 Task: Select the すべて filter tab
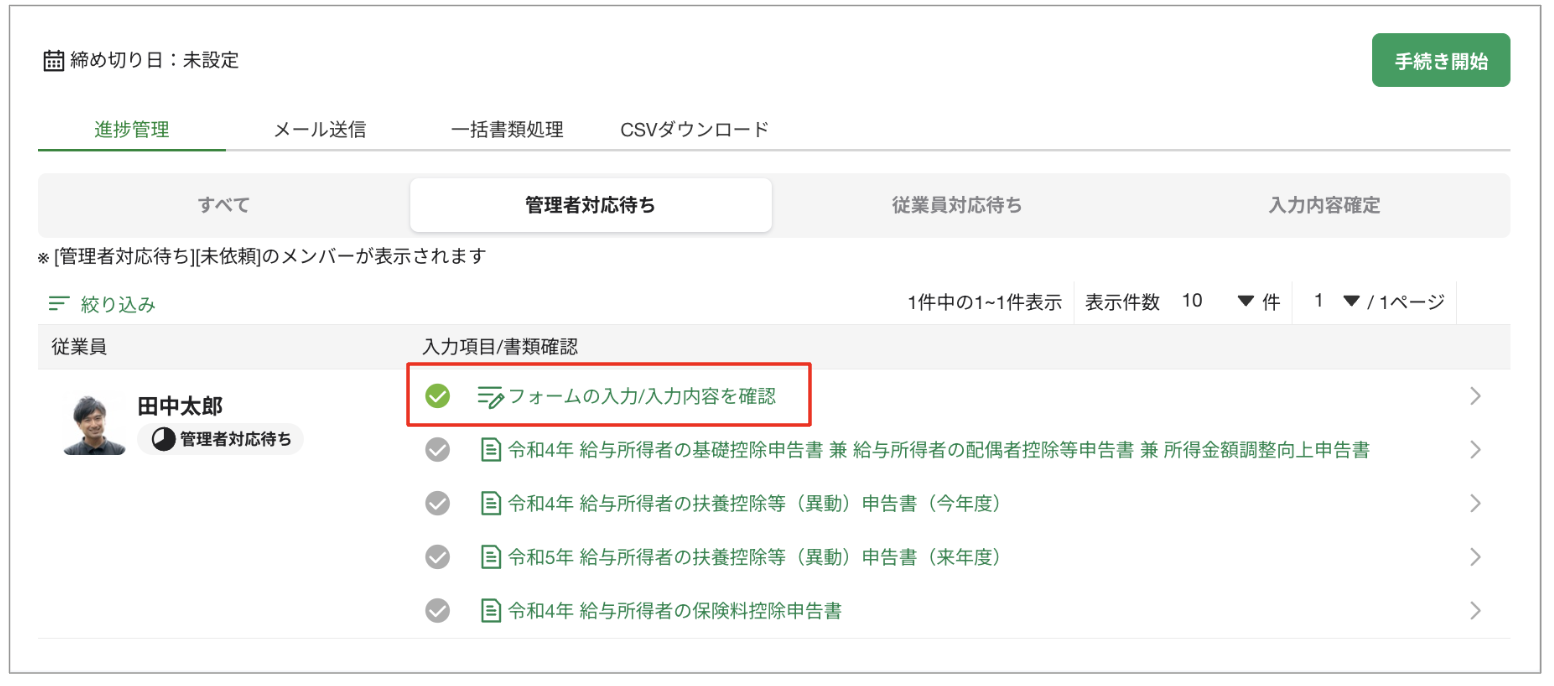point(224,205)
